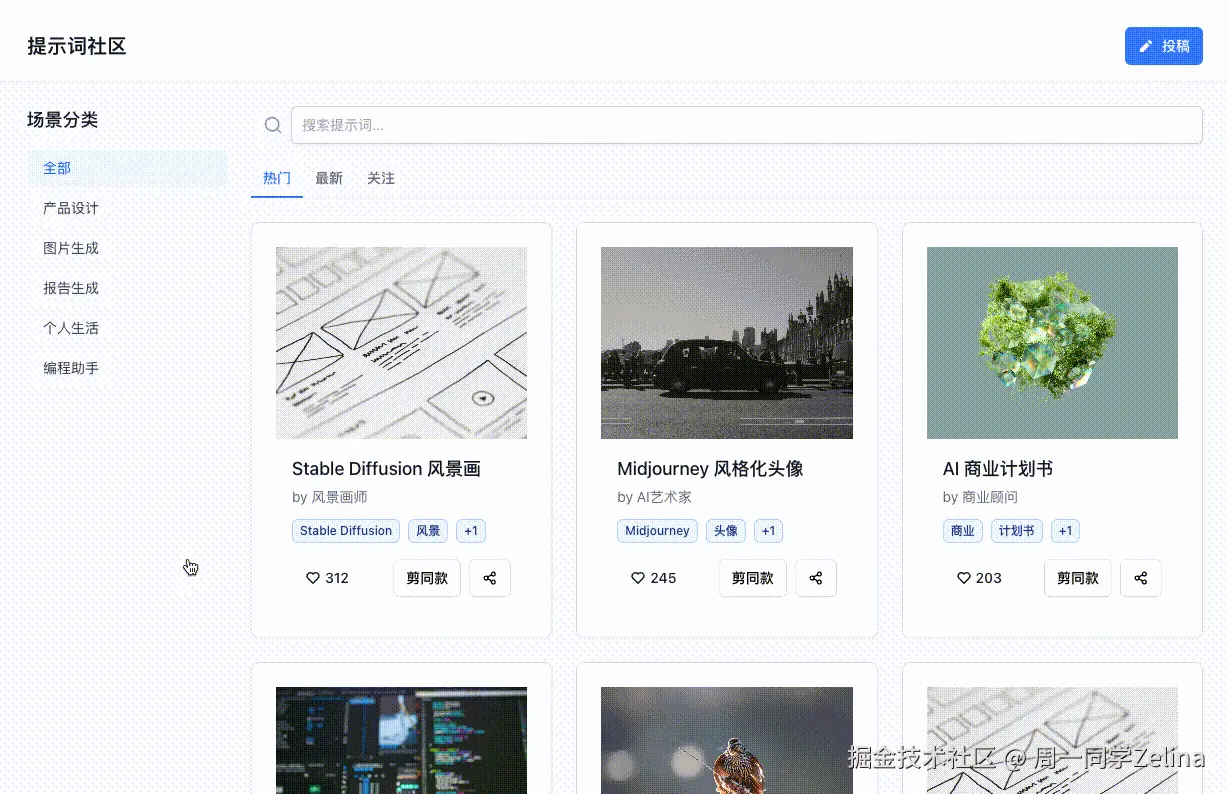
Task: Open the 关注 tab
Action: coord(381,178)
